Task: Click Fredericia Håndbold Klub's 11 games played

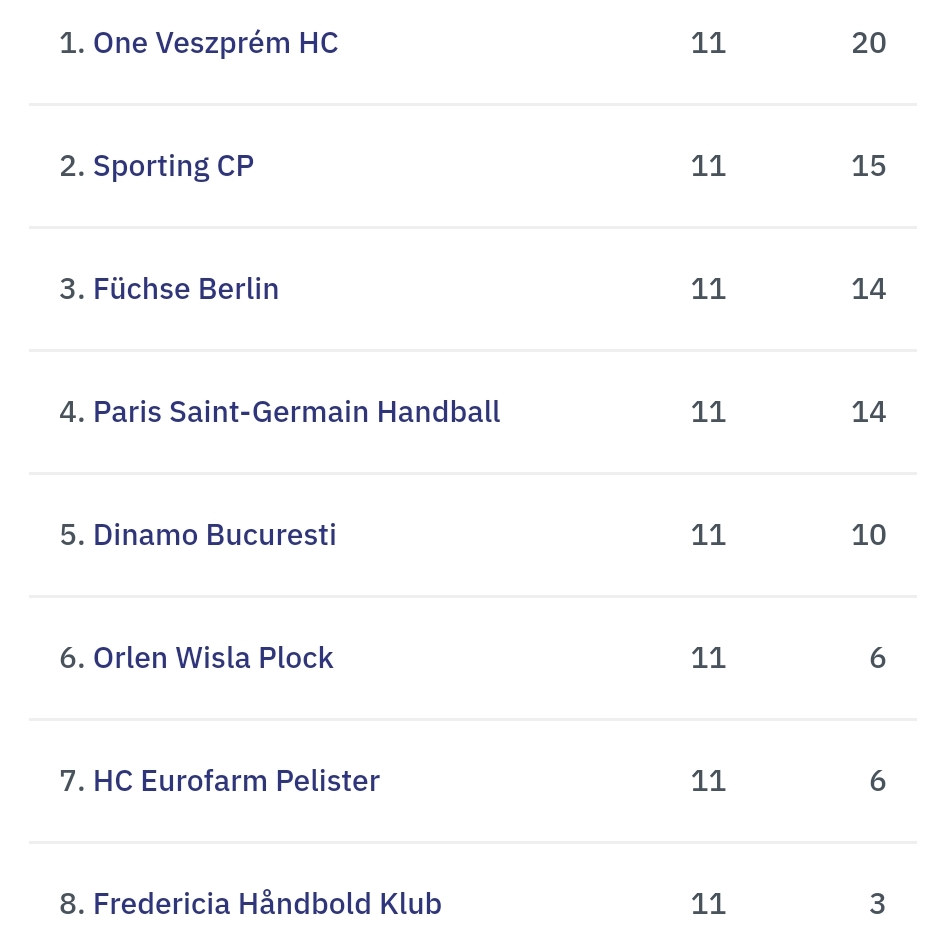Action: pyautogui.click(x=708, y=904)
